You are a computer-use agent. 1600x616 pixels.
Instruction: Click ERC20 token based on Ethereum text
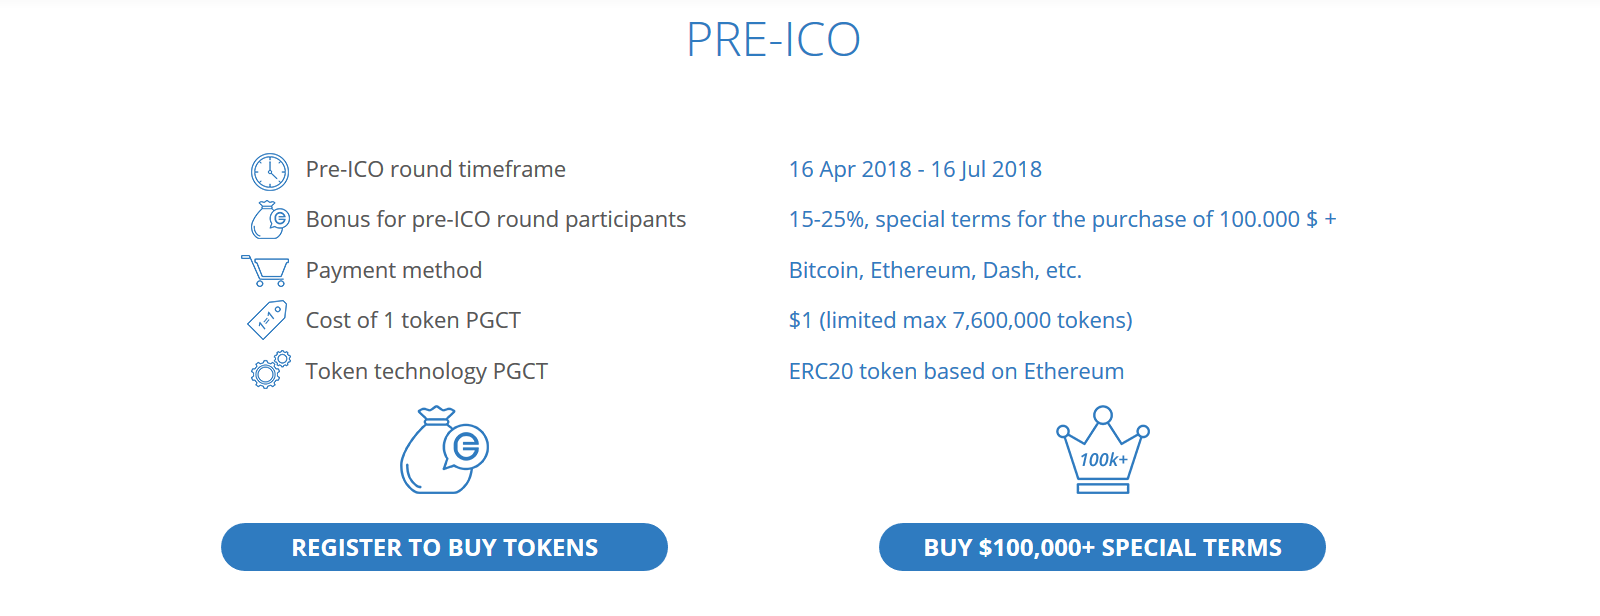(956, 371)
